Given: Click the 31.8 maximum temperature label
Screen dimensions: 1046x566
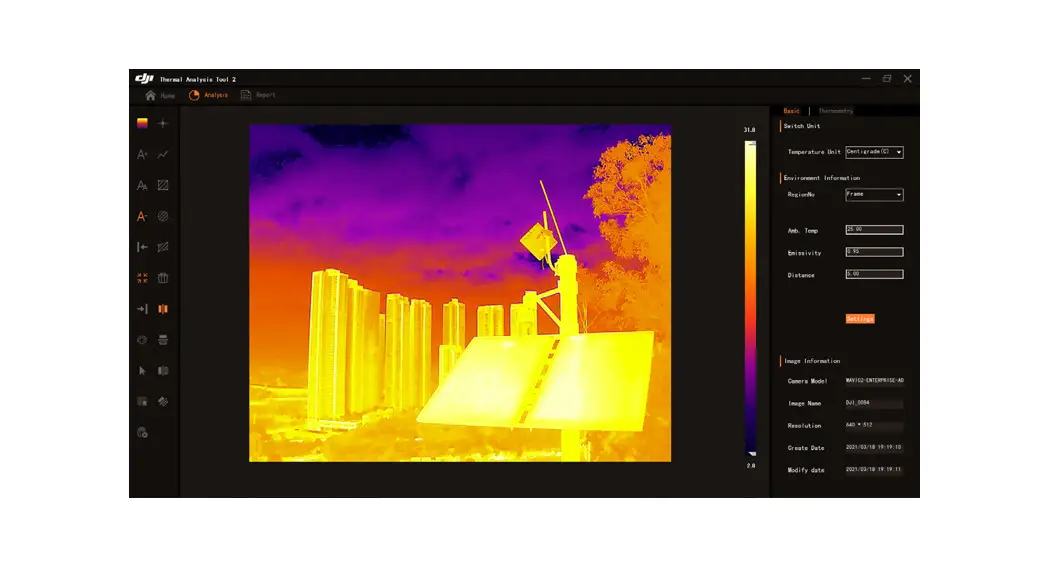Looking at the screenshot, I should [x=750, y=130].
